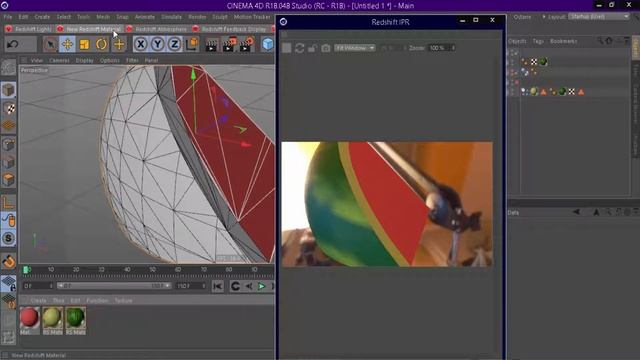Click Render View clapperboard icon

coord(211,44)
